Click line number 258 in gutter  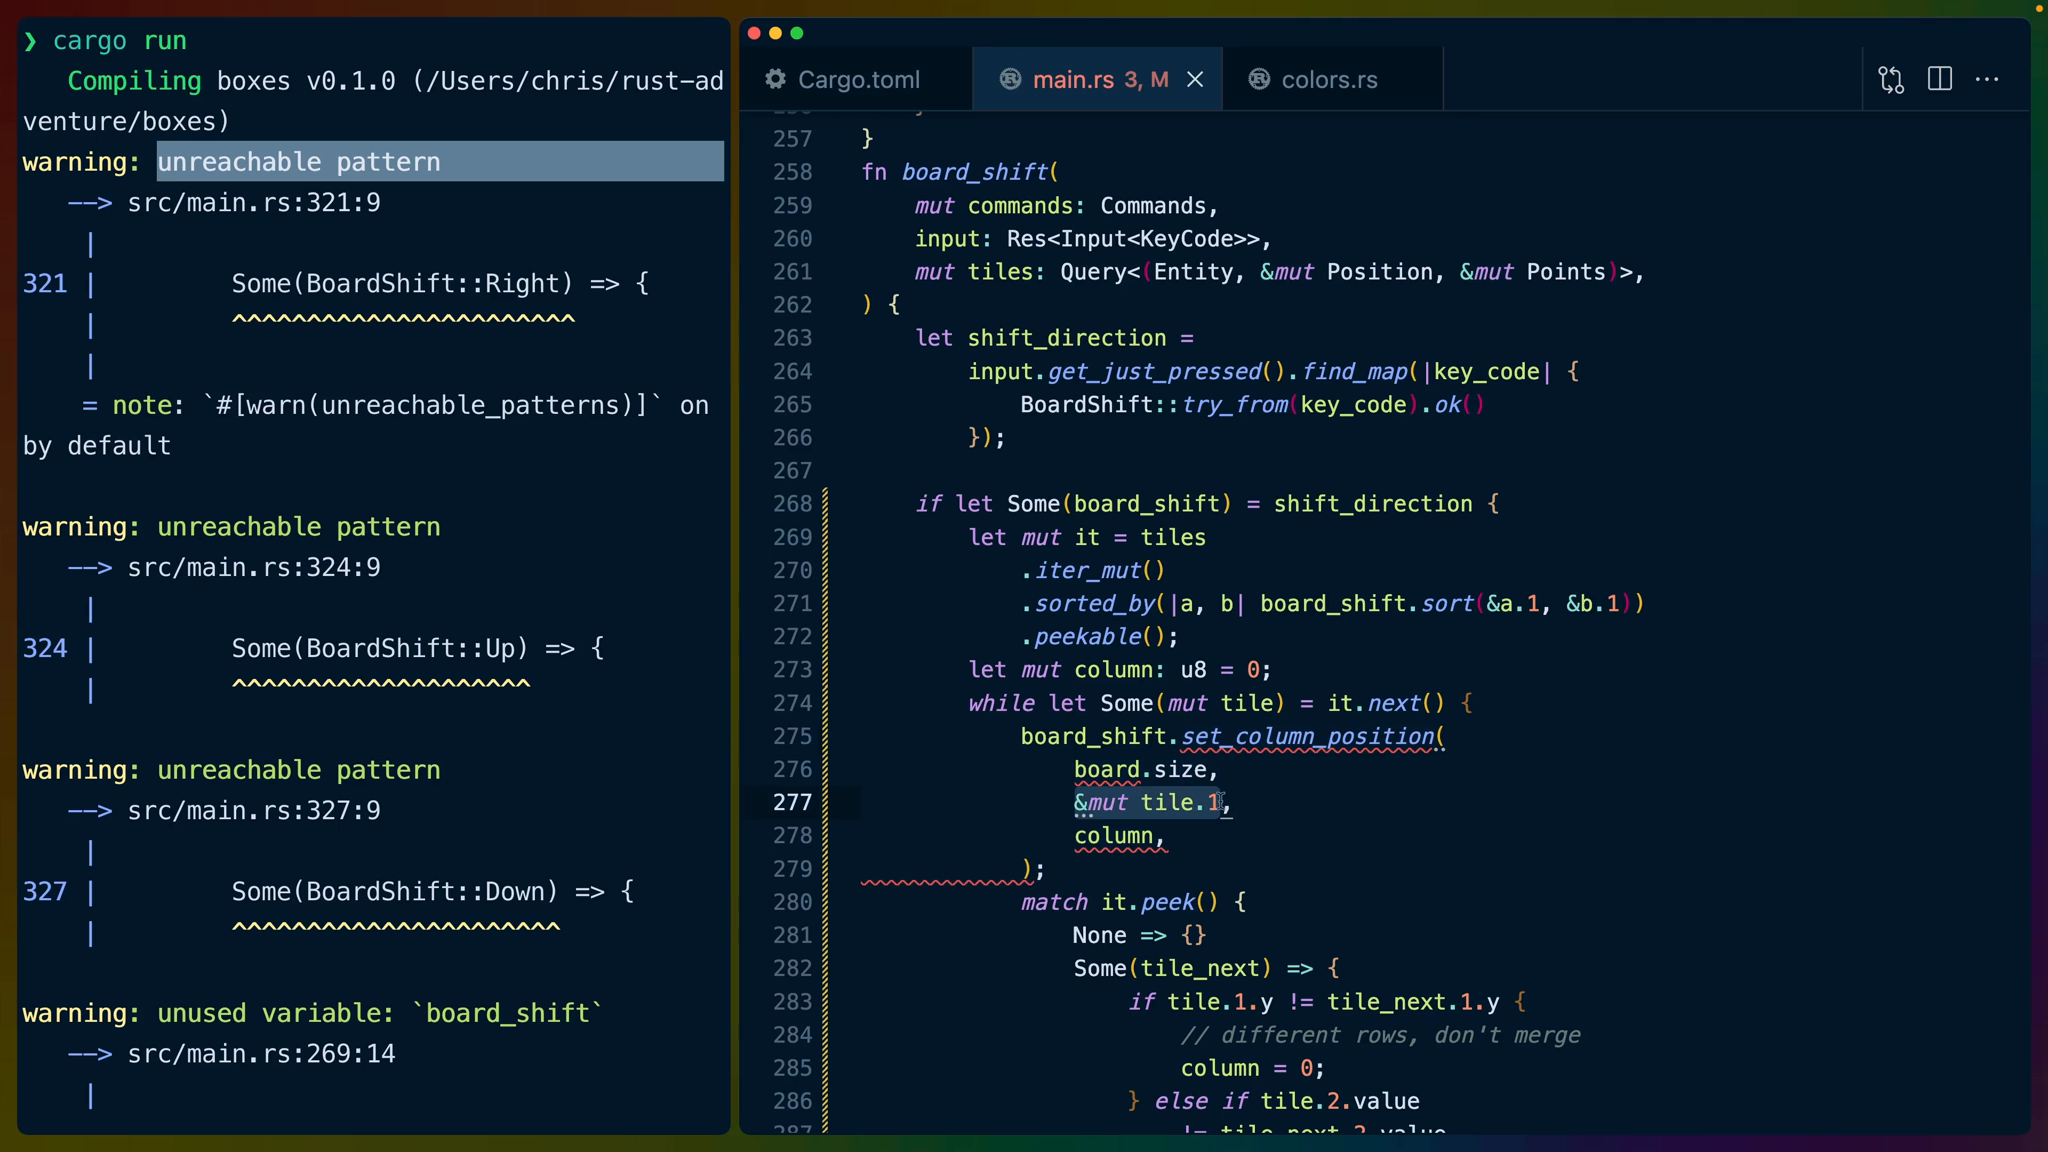792,172
